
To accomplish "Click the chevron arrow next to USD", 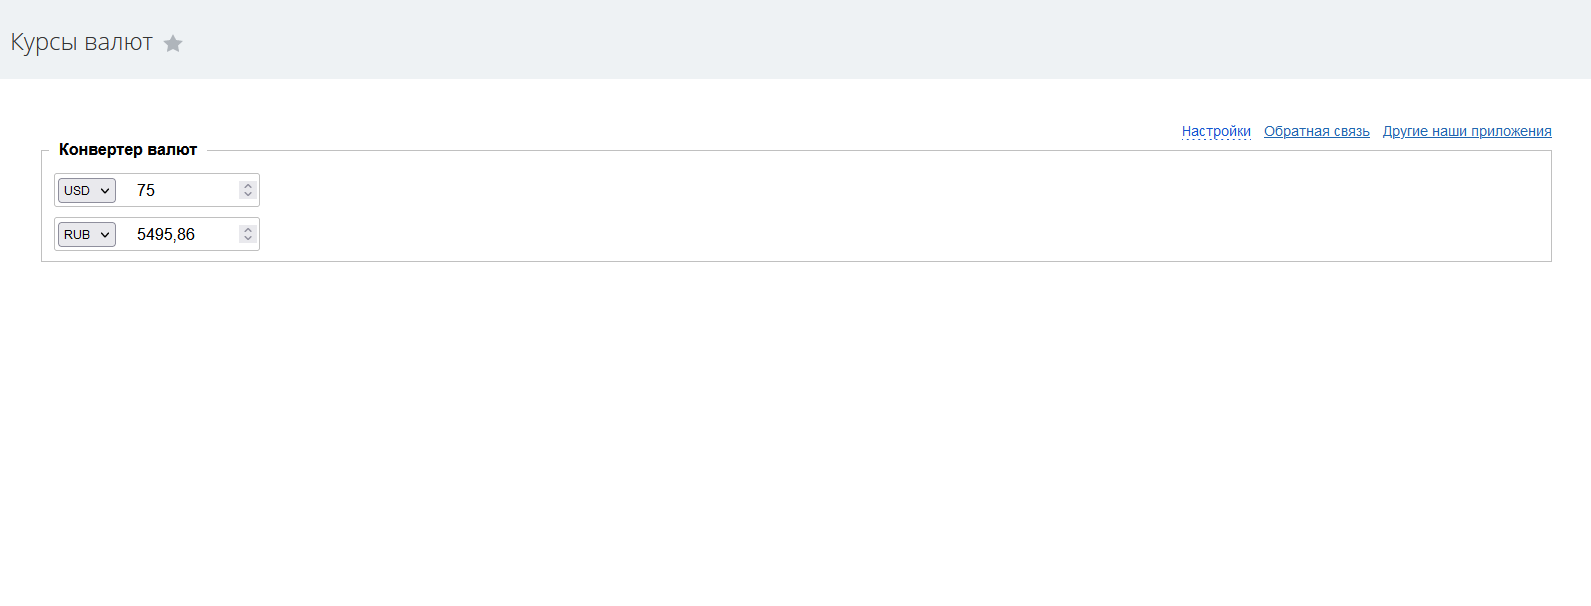I will (x=105, y=190).
